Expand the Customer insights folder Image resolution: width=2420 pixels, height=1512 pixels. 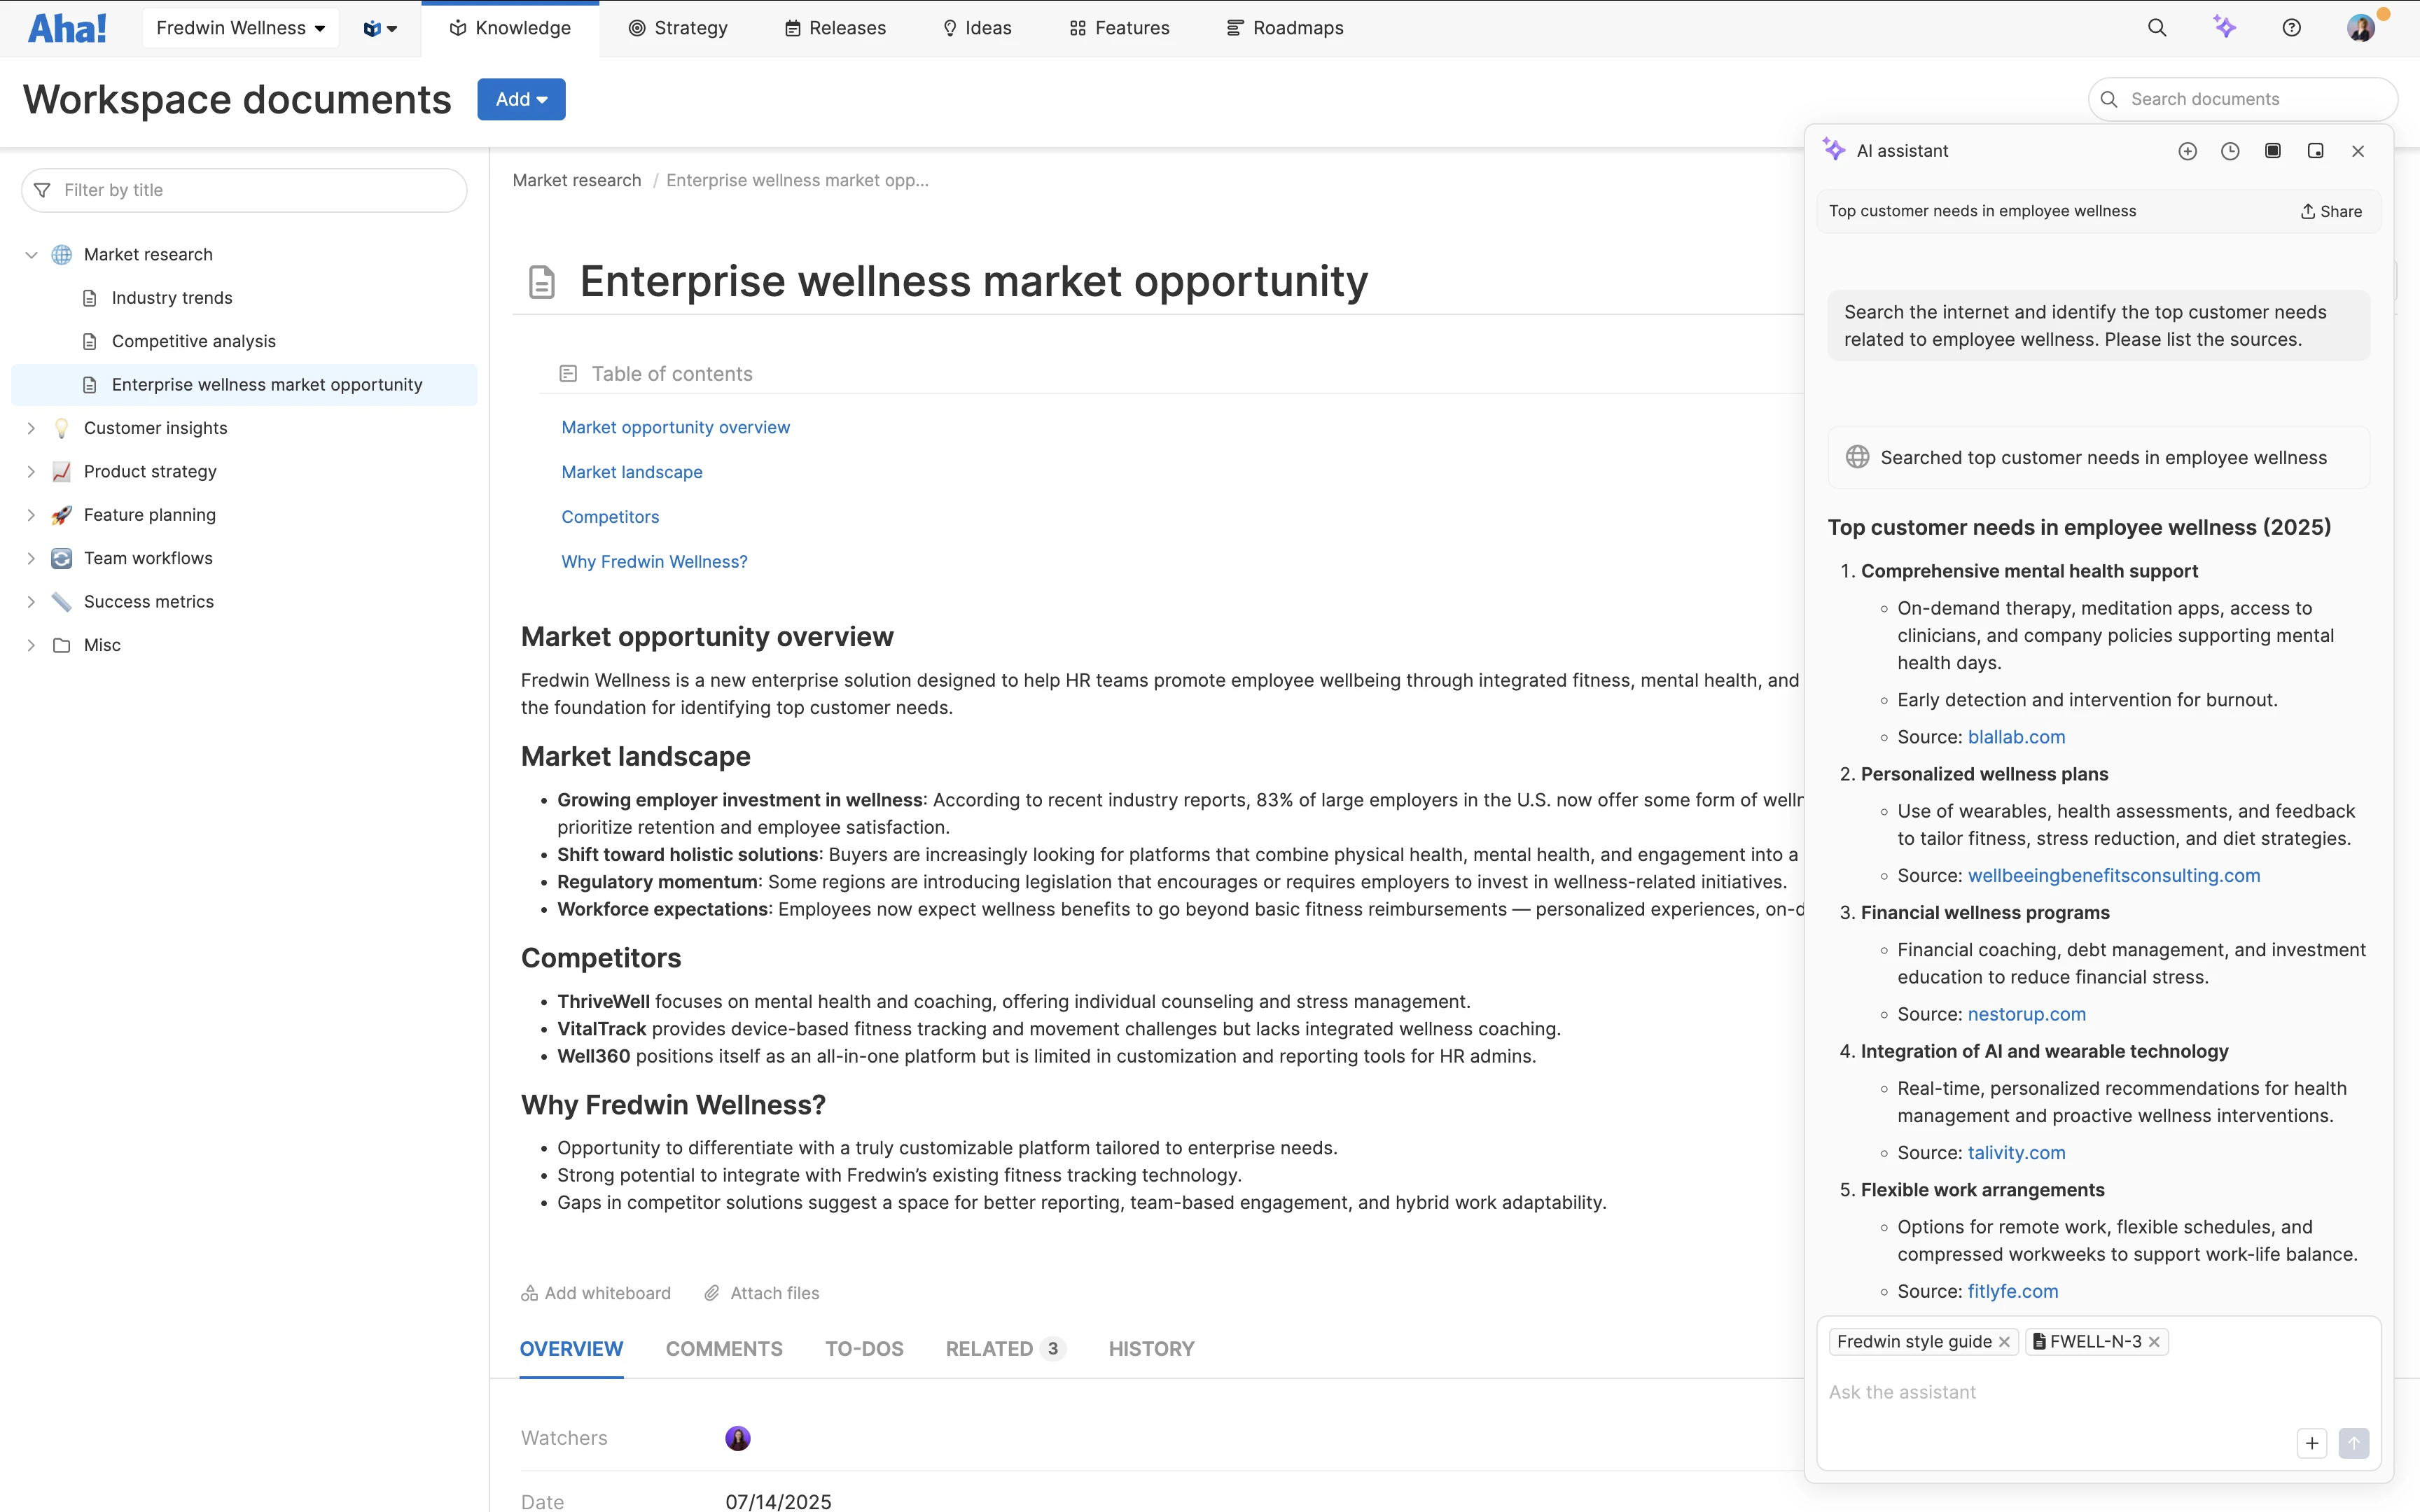(31, 428)
